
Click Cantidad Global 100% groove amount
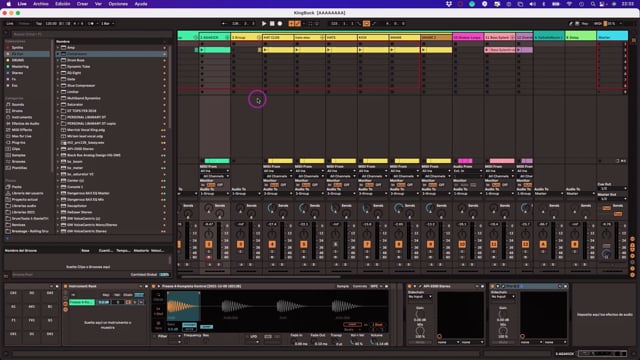(164, 275)
